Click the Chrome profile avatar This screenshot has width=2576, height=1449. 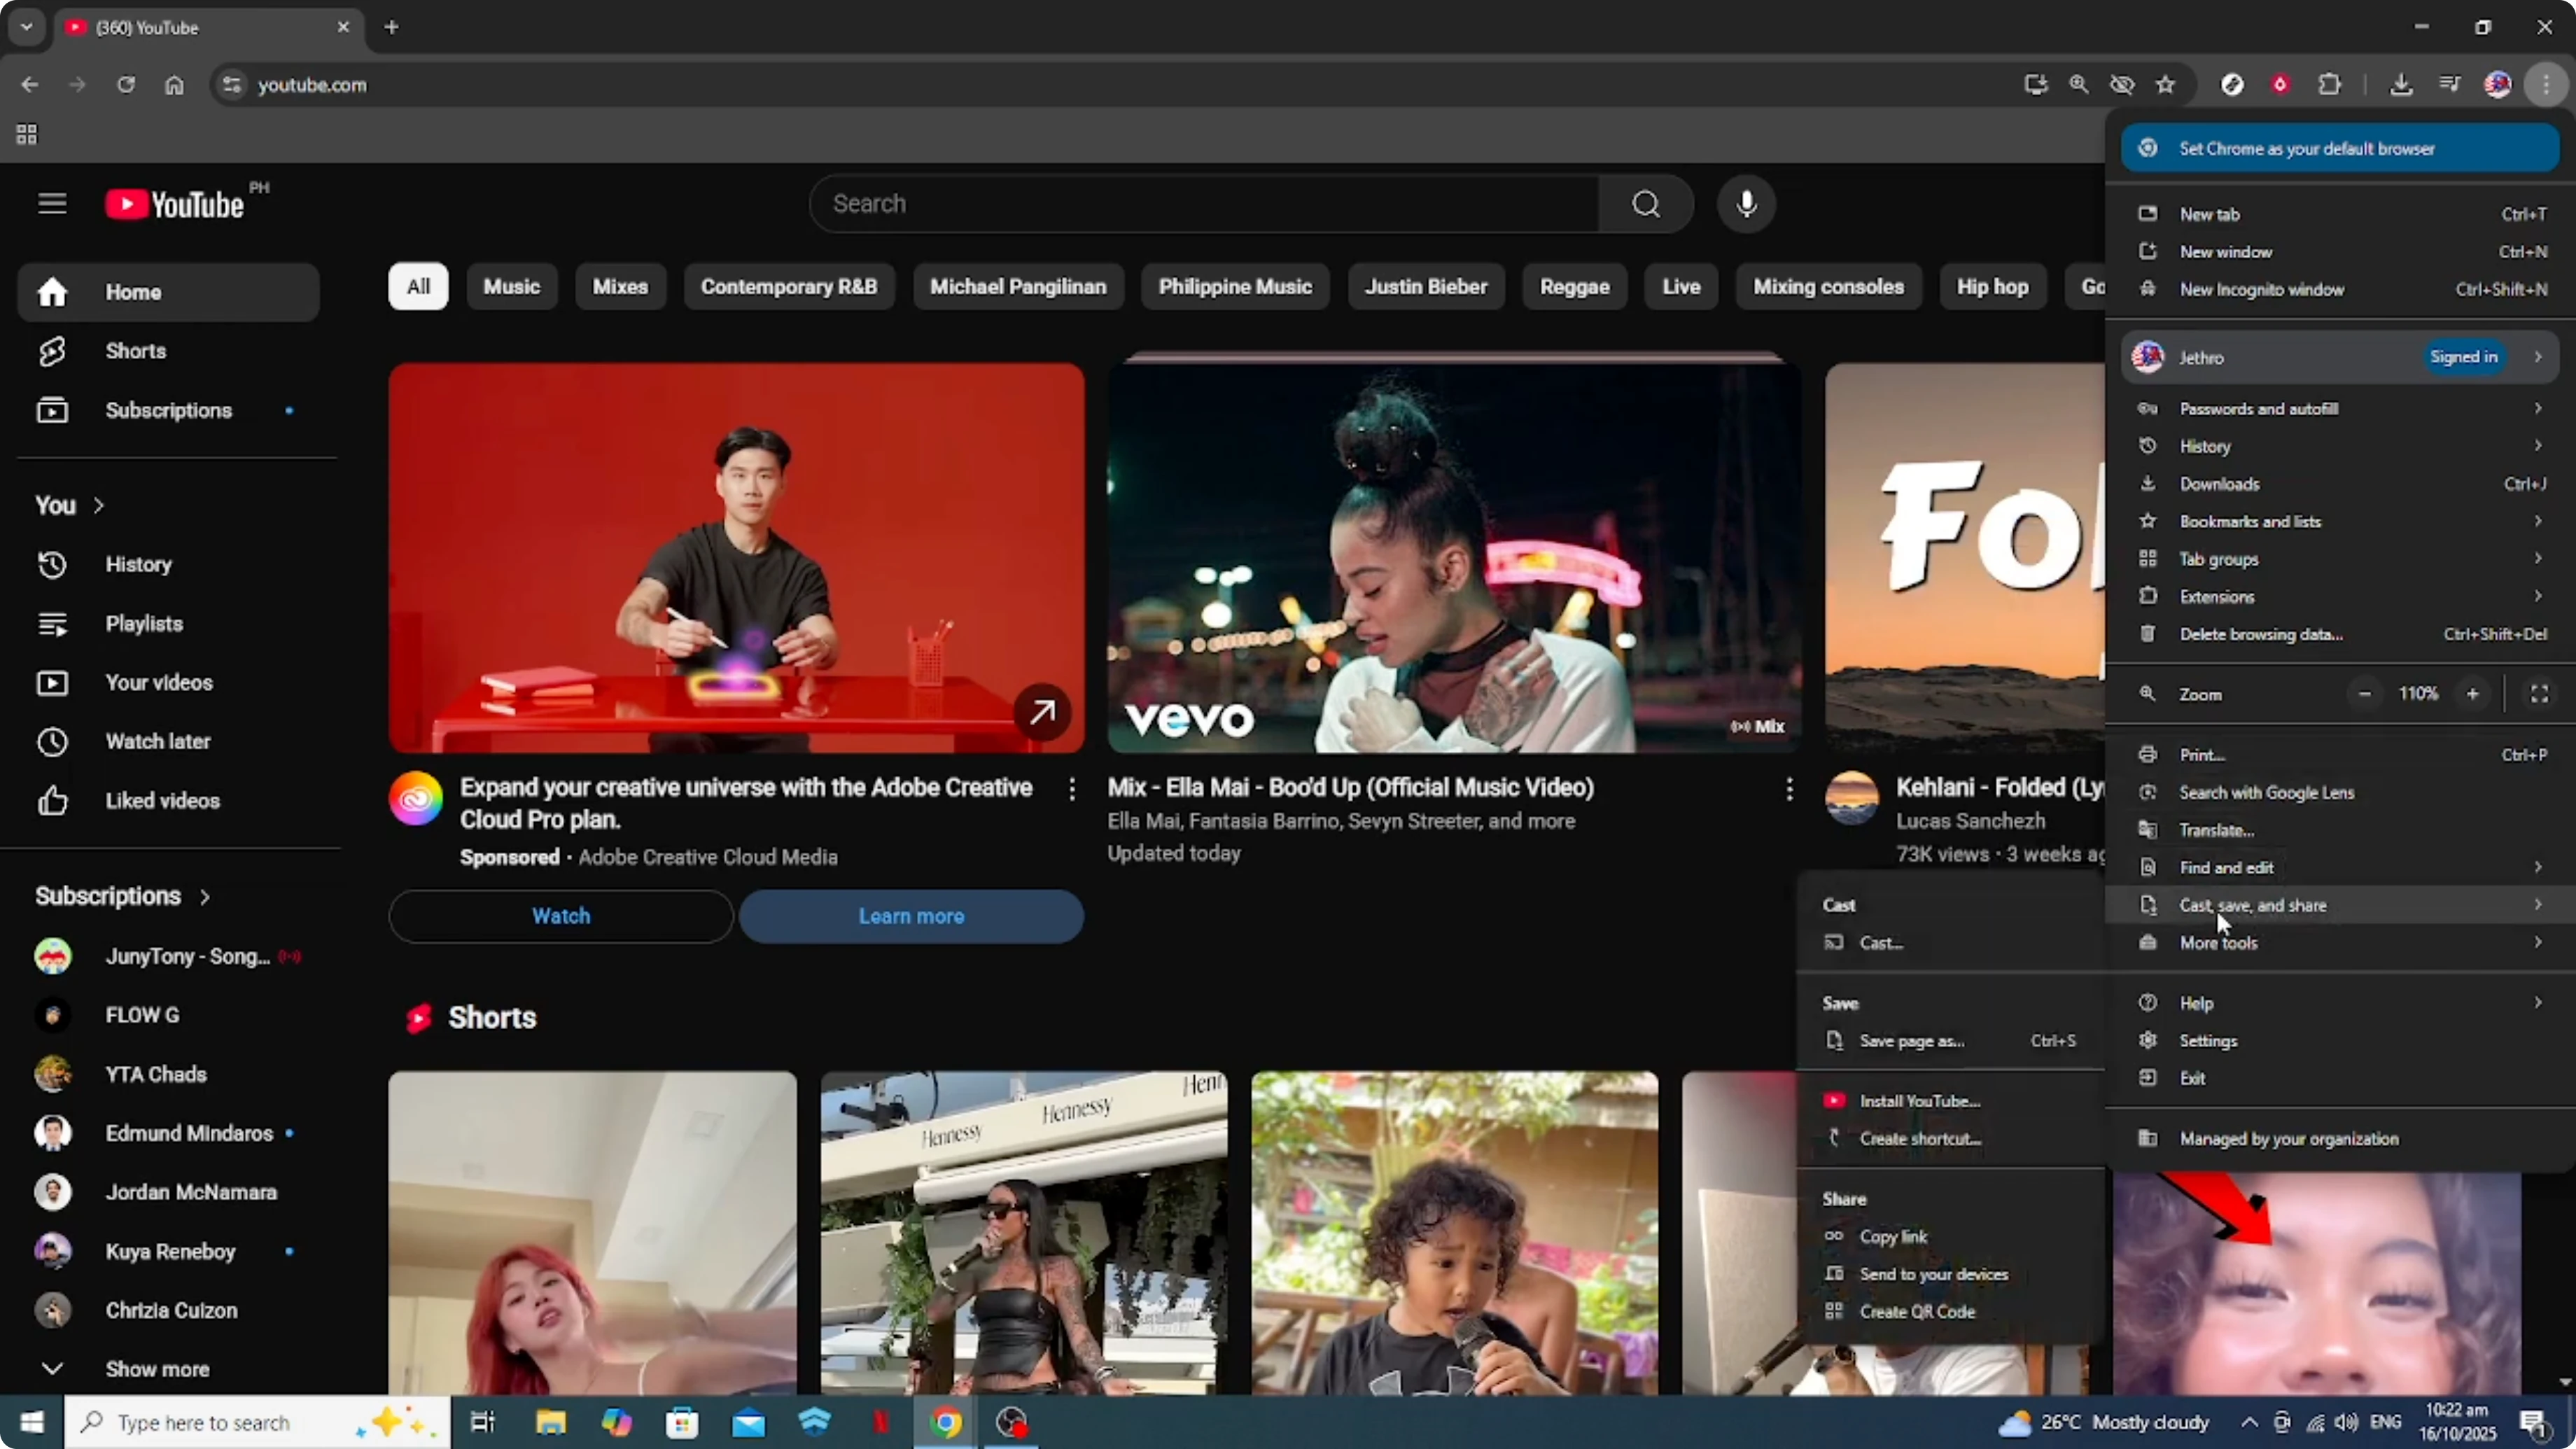[2497, 84]
